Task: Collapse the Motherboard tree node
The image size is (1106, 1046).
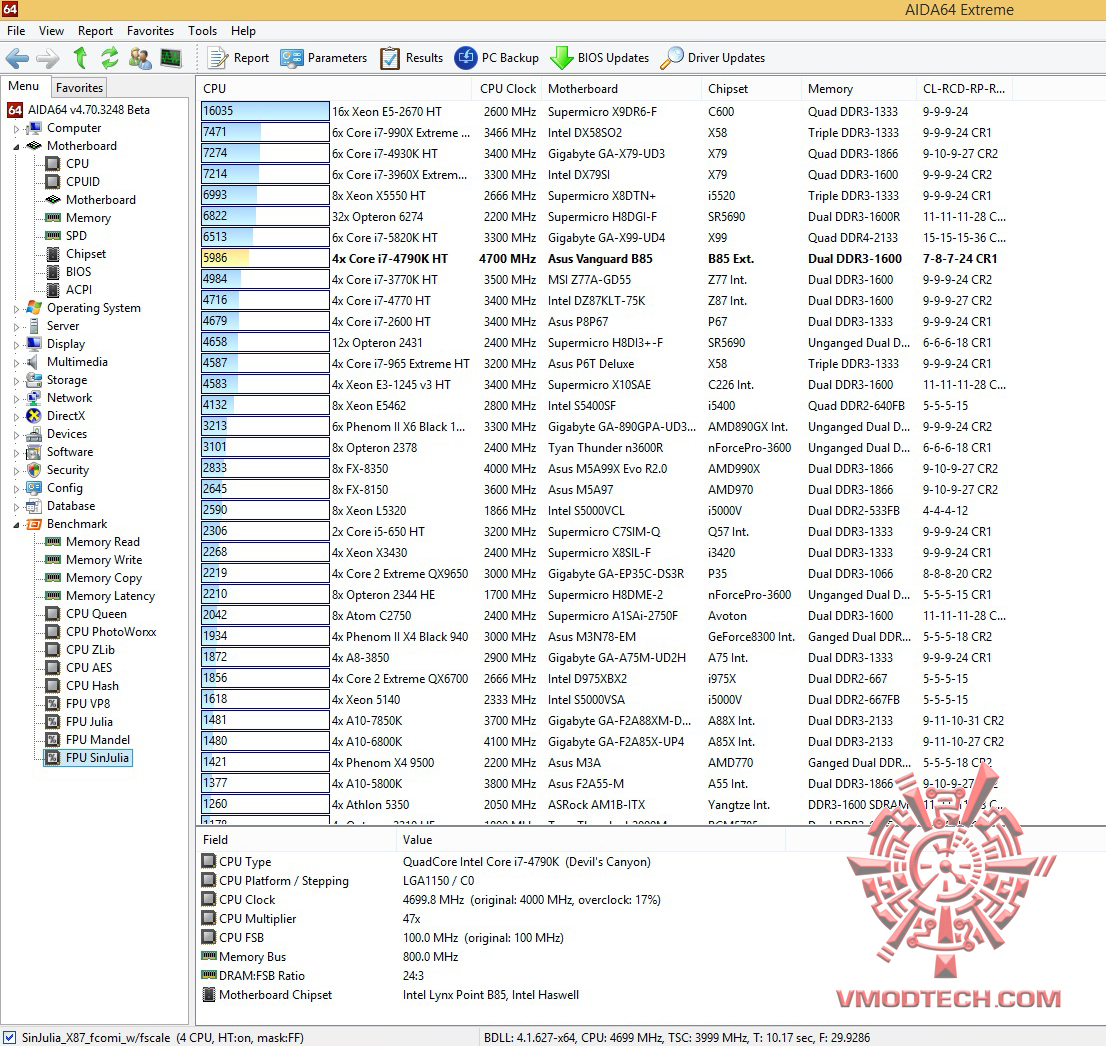Action: [16, 147]
